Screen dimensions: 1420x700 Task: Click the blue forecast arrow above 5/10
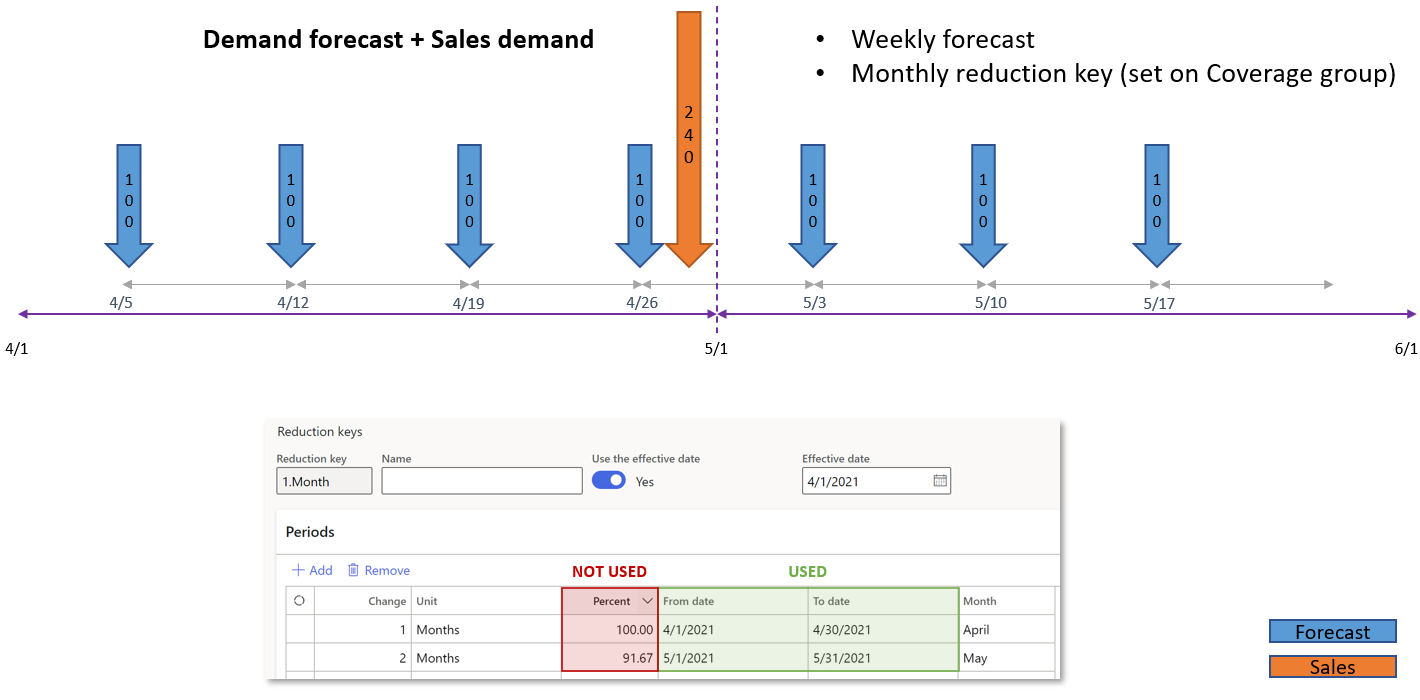click(983, 205)
